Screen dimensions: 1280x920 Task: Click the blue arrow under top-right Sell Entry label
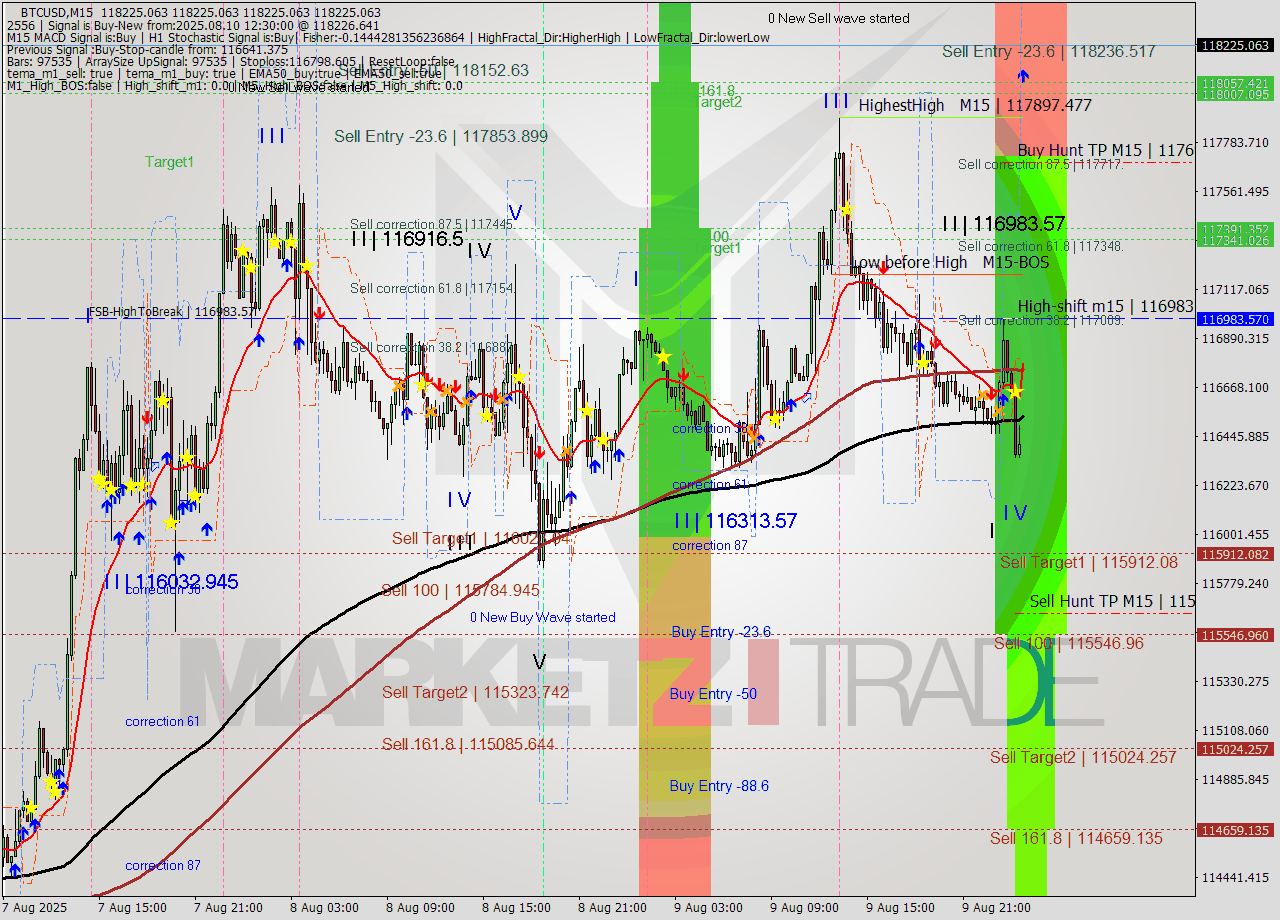coord(1022,75)
